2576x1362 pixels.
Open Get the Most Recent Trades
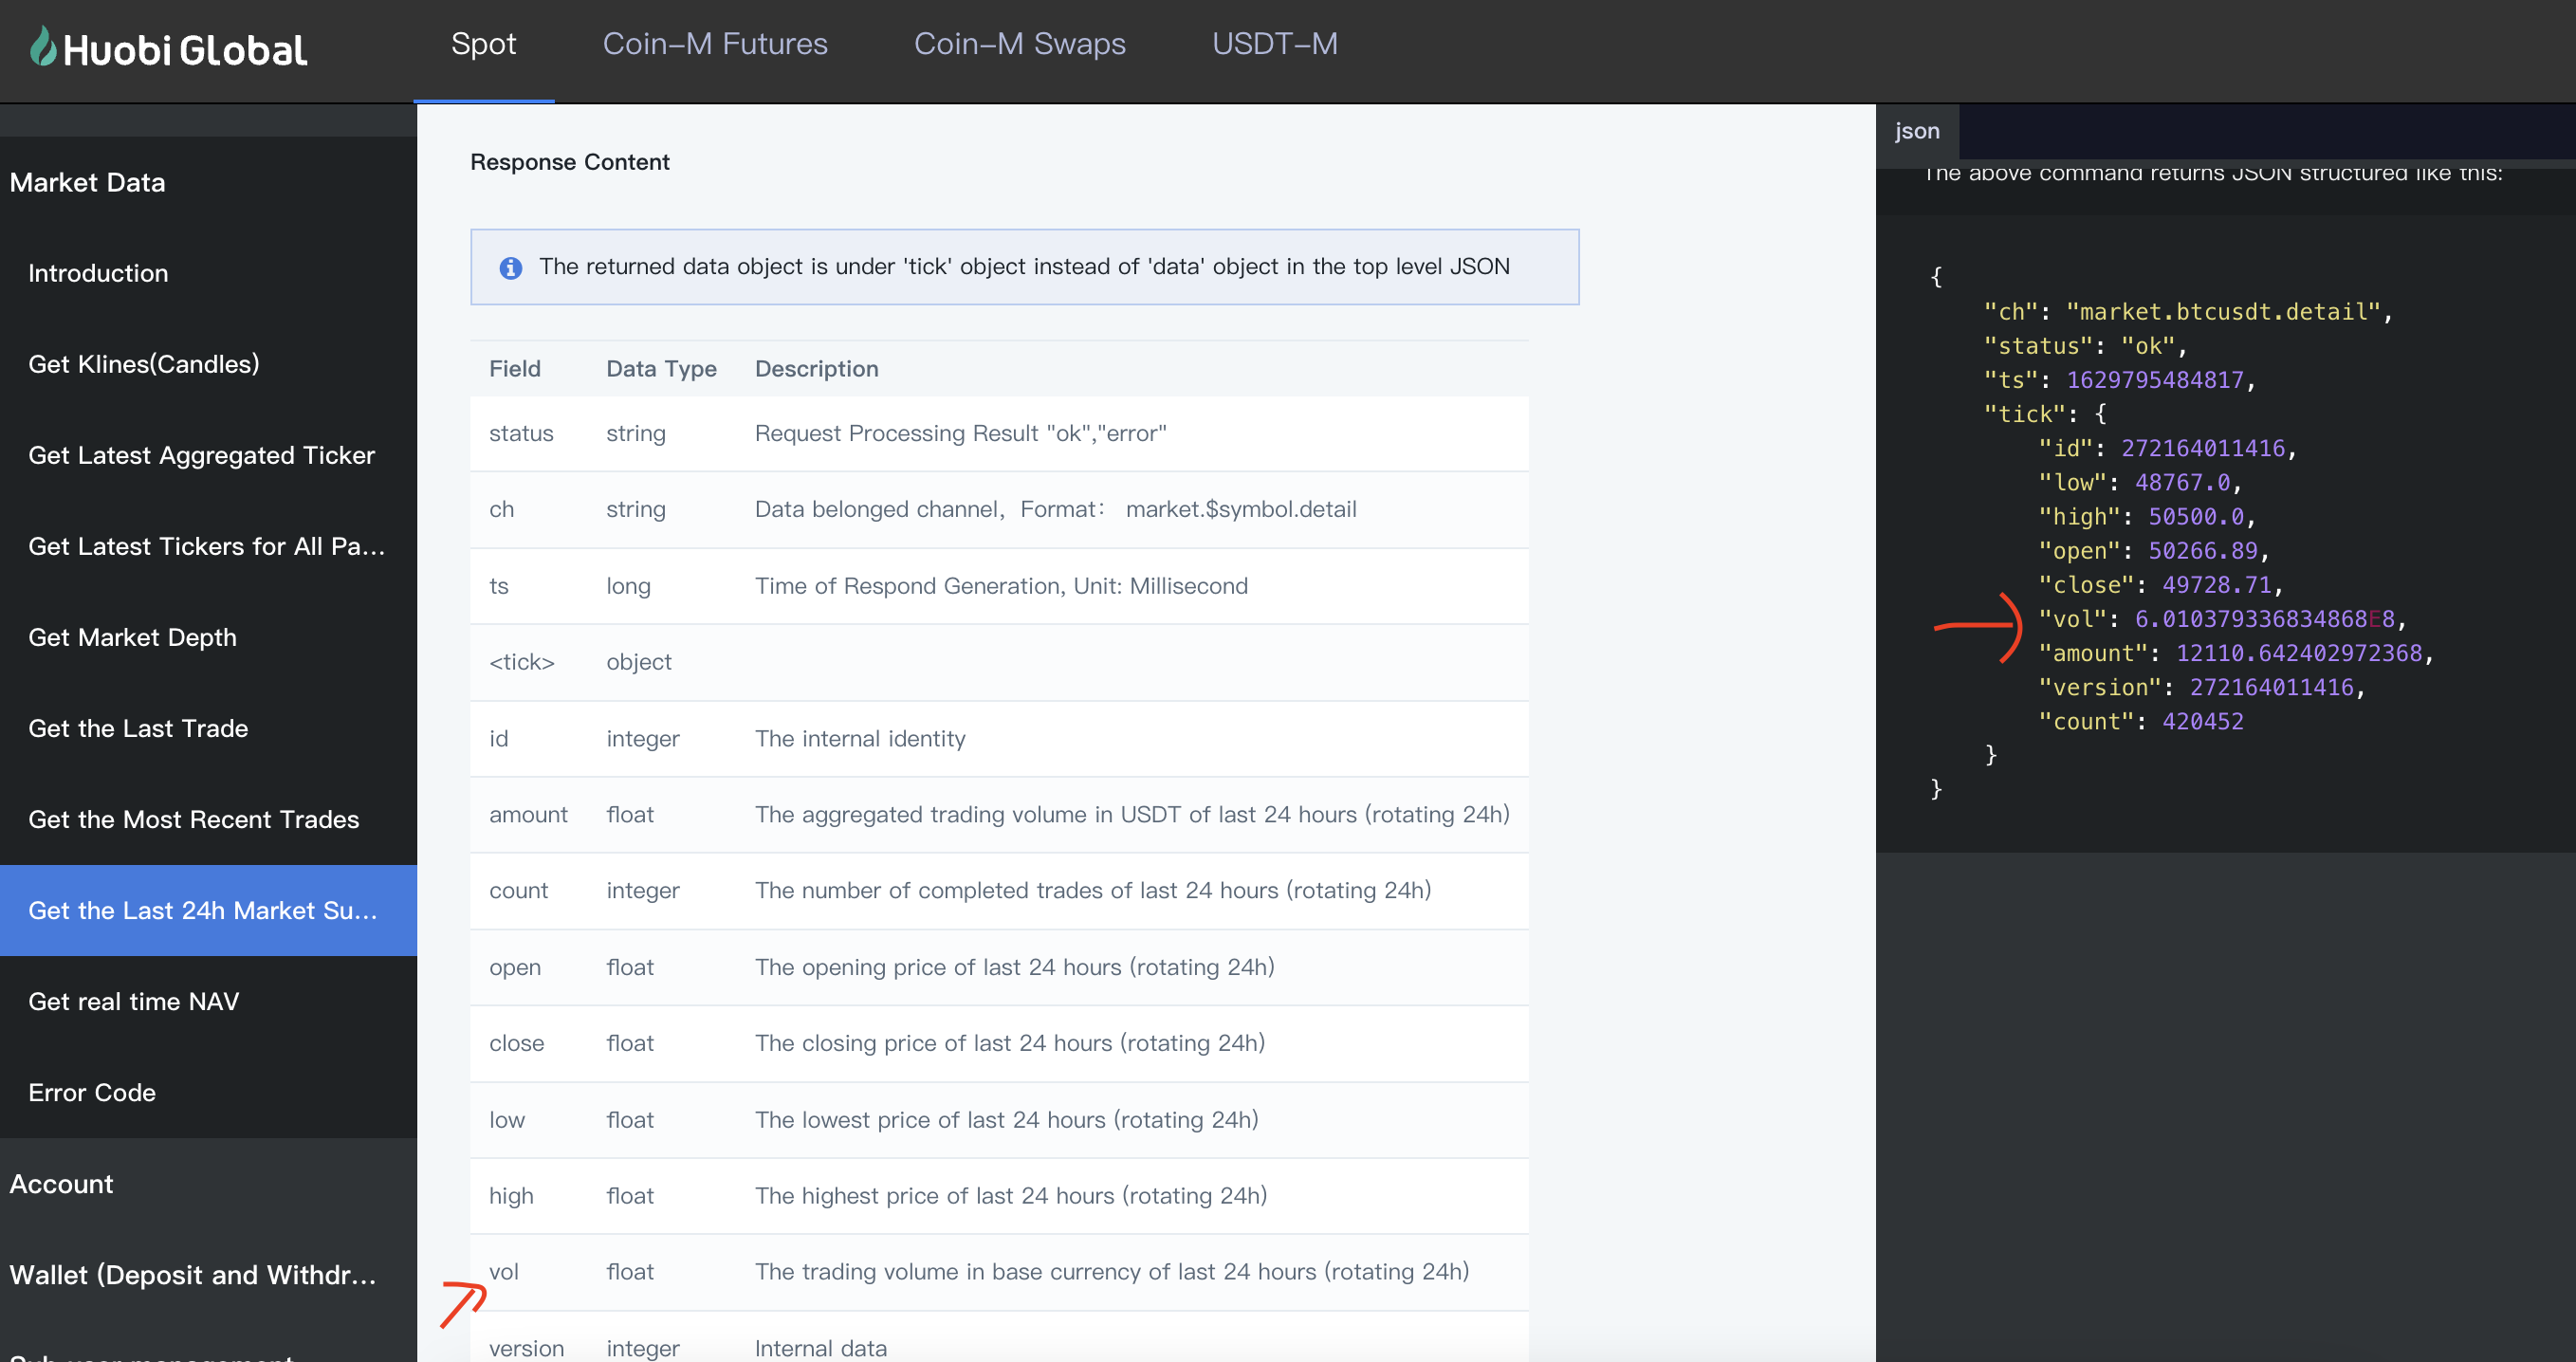click(x=193, y=819)
